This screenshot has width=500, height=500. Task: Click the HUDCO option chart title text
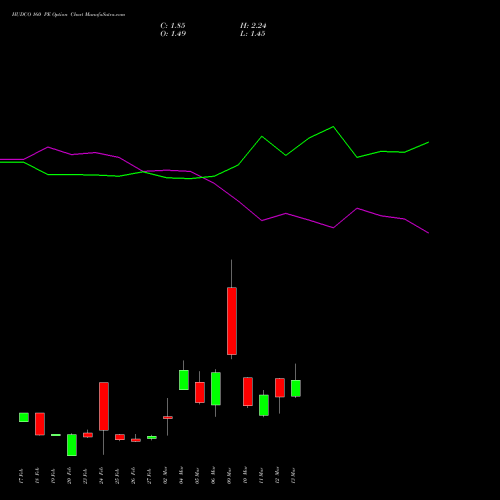coord(68,15)
